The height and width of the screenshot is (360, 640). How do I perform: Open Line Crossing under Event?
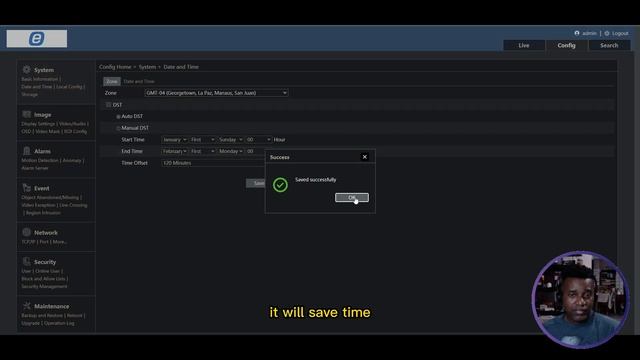73,205
